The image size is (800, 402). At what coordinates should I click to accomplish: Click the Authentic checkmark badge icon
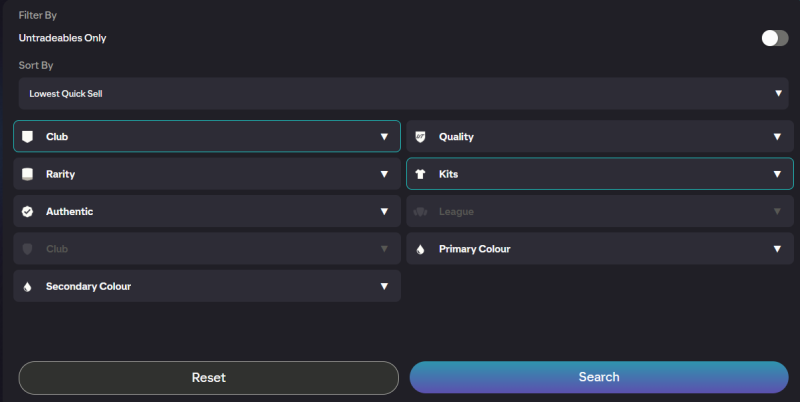(28, 212)
